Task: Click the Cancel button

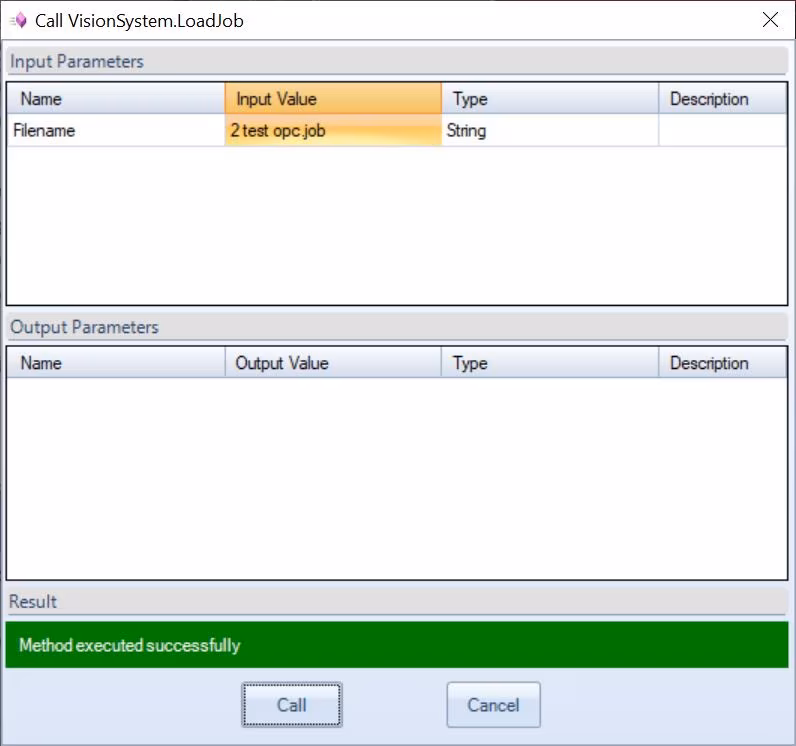Action: coord(493,705)
